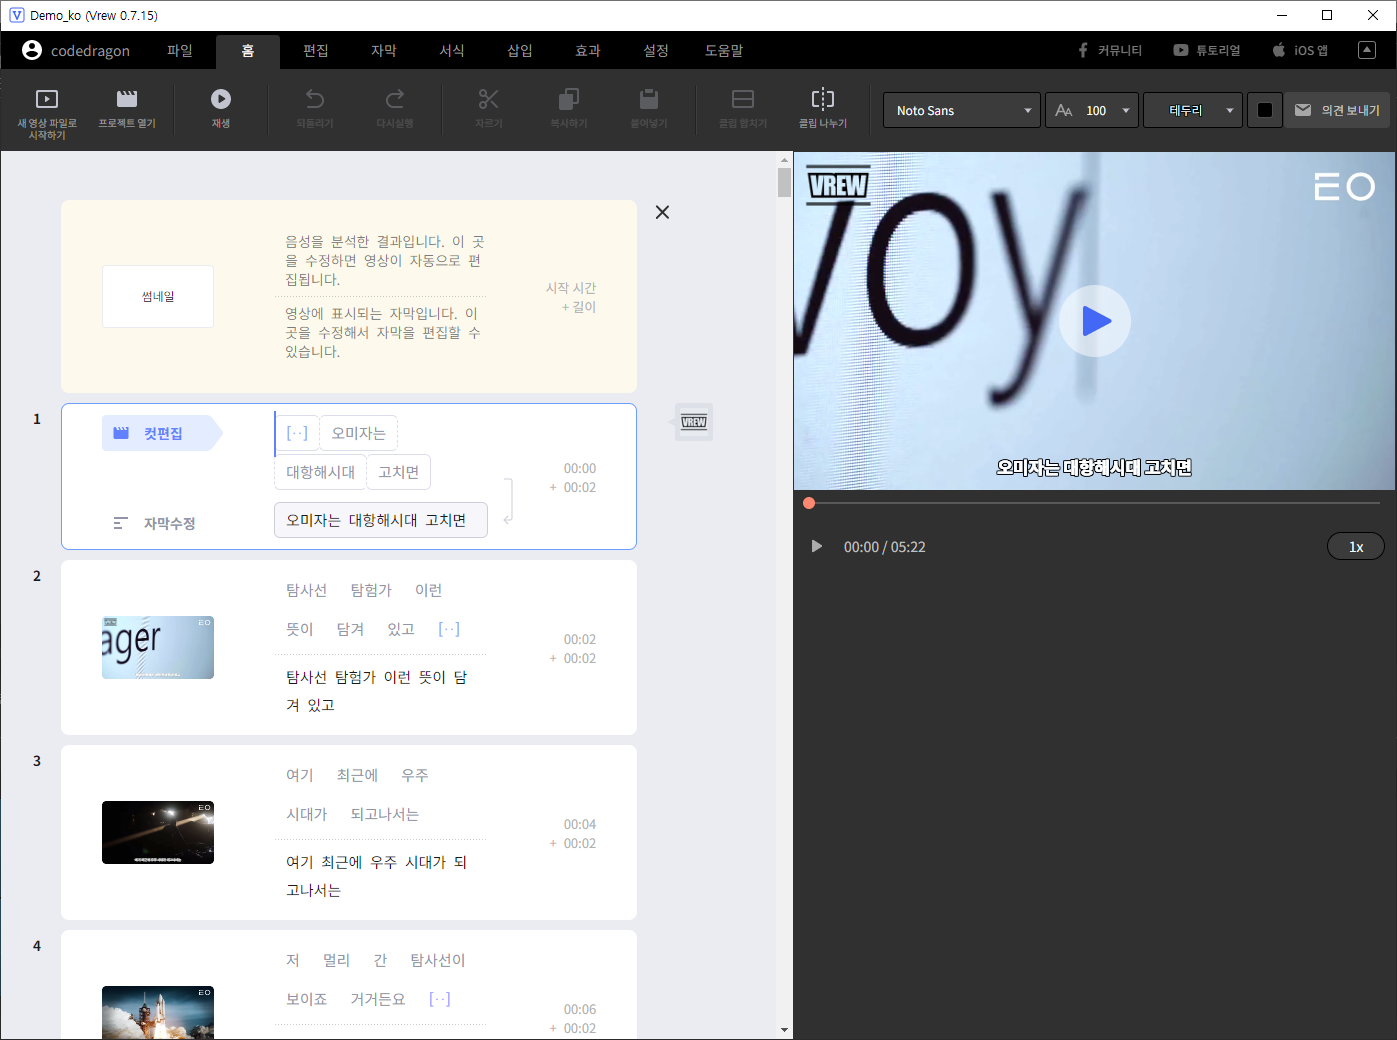Send feedback with 의견 보내기 button

click(1337, 110)
